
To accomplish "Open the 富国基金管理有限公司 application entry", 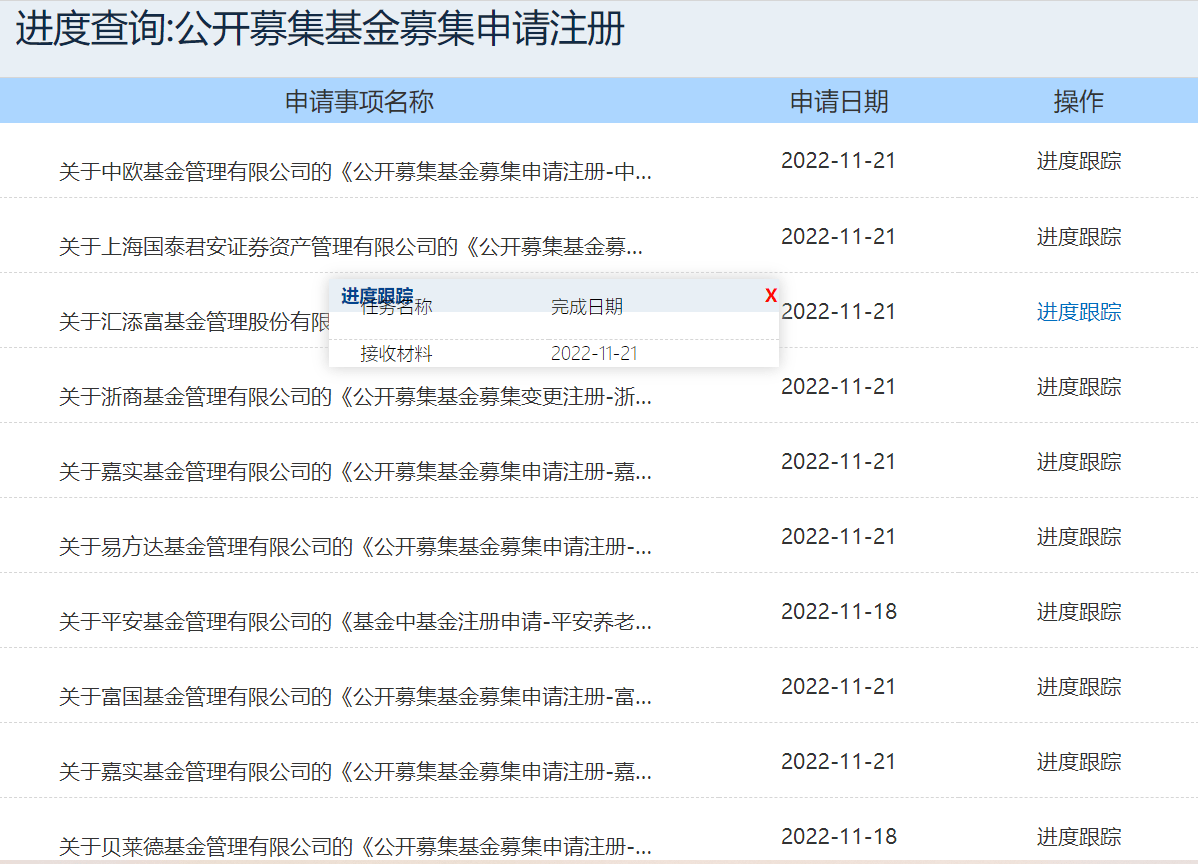I will pos(355,697).
